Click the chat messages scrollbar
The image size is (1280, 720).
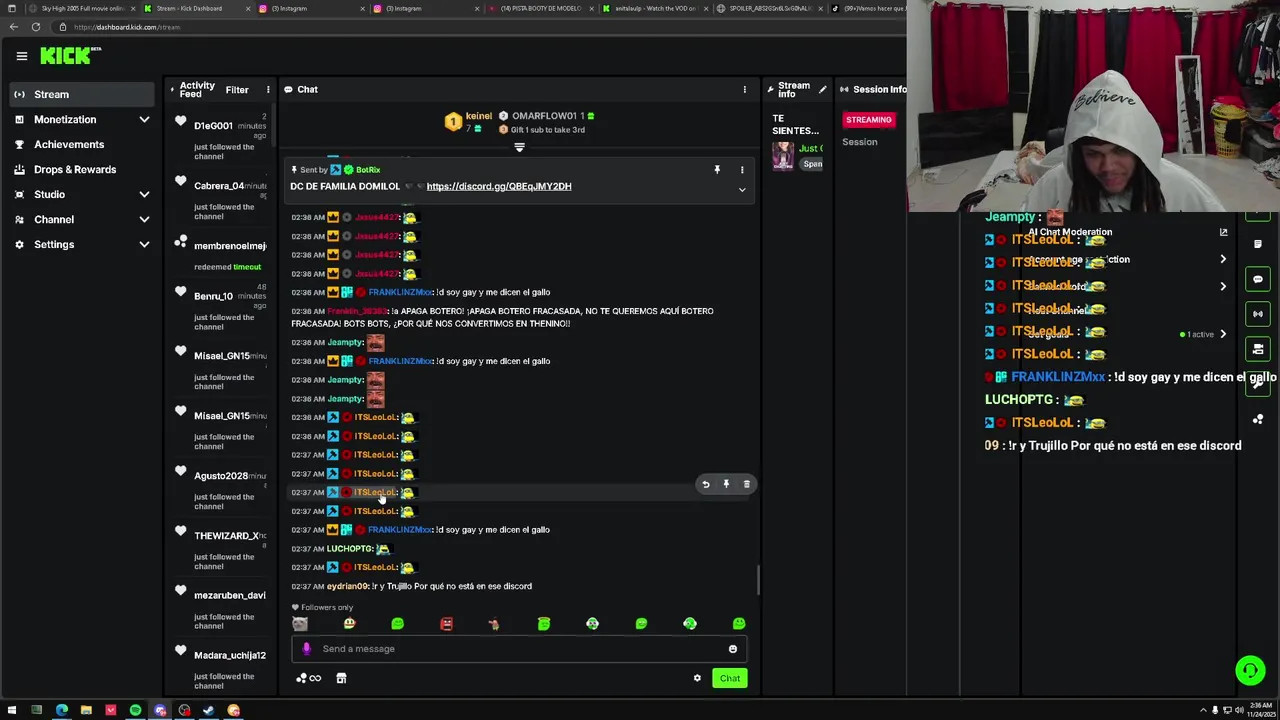coord(757,578)
